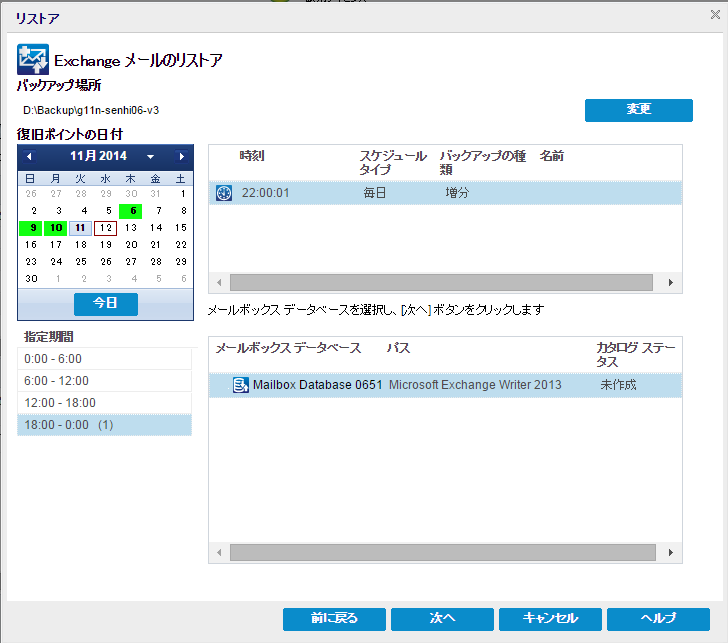Select November 12 in the calendar

105,228
